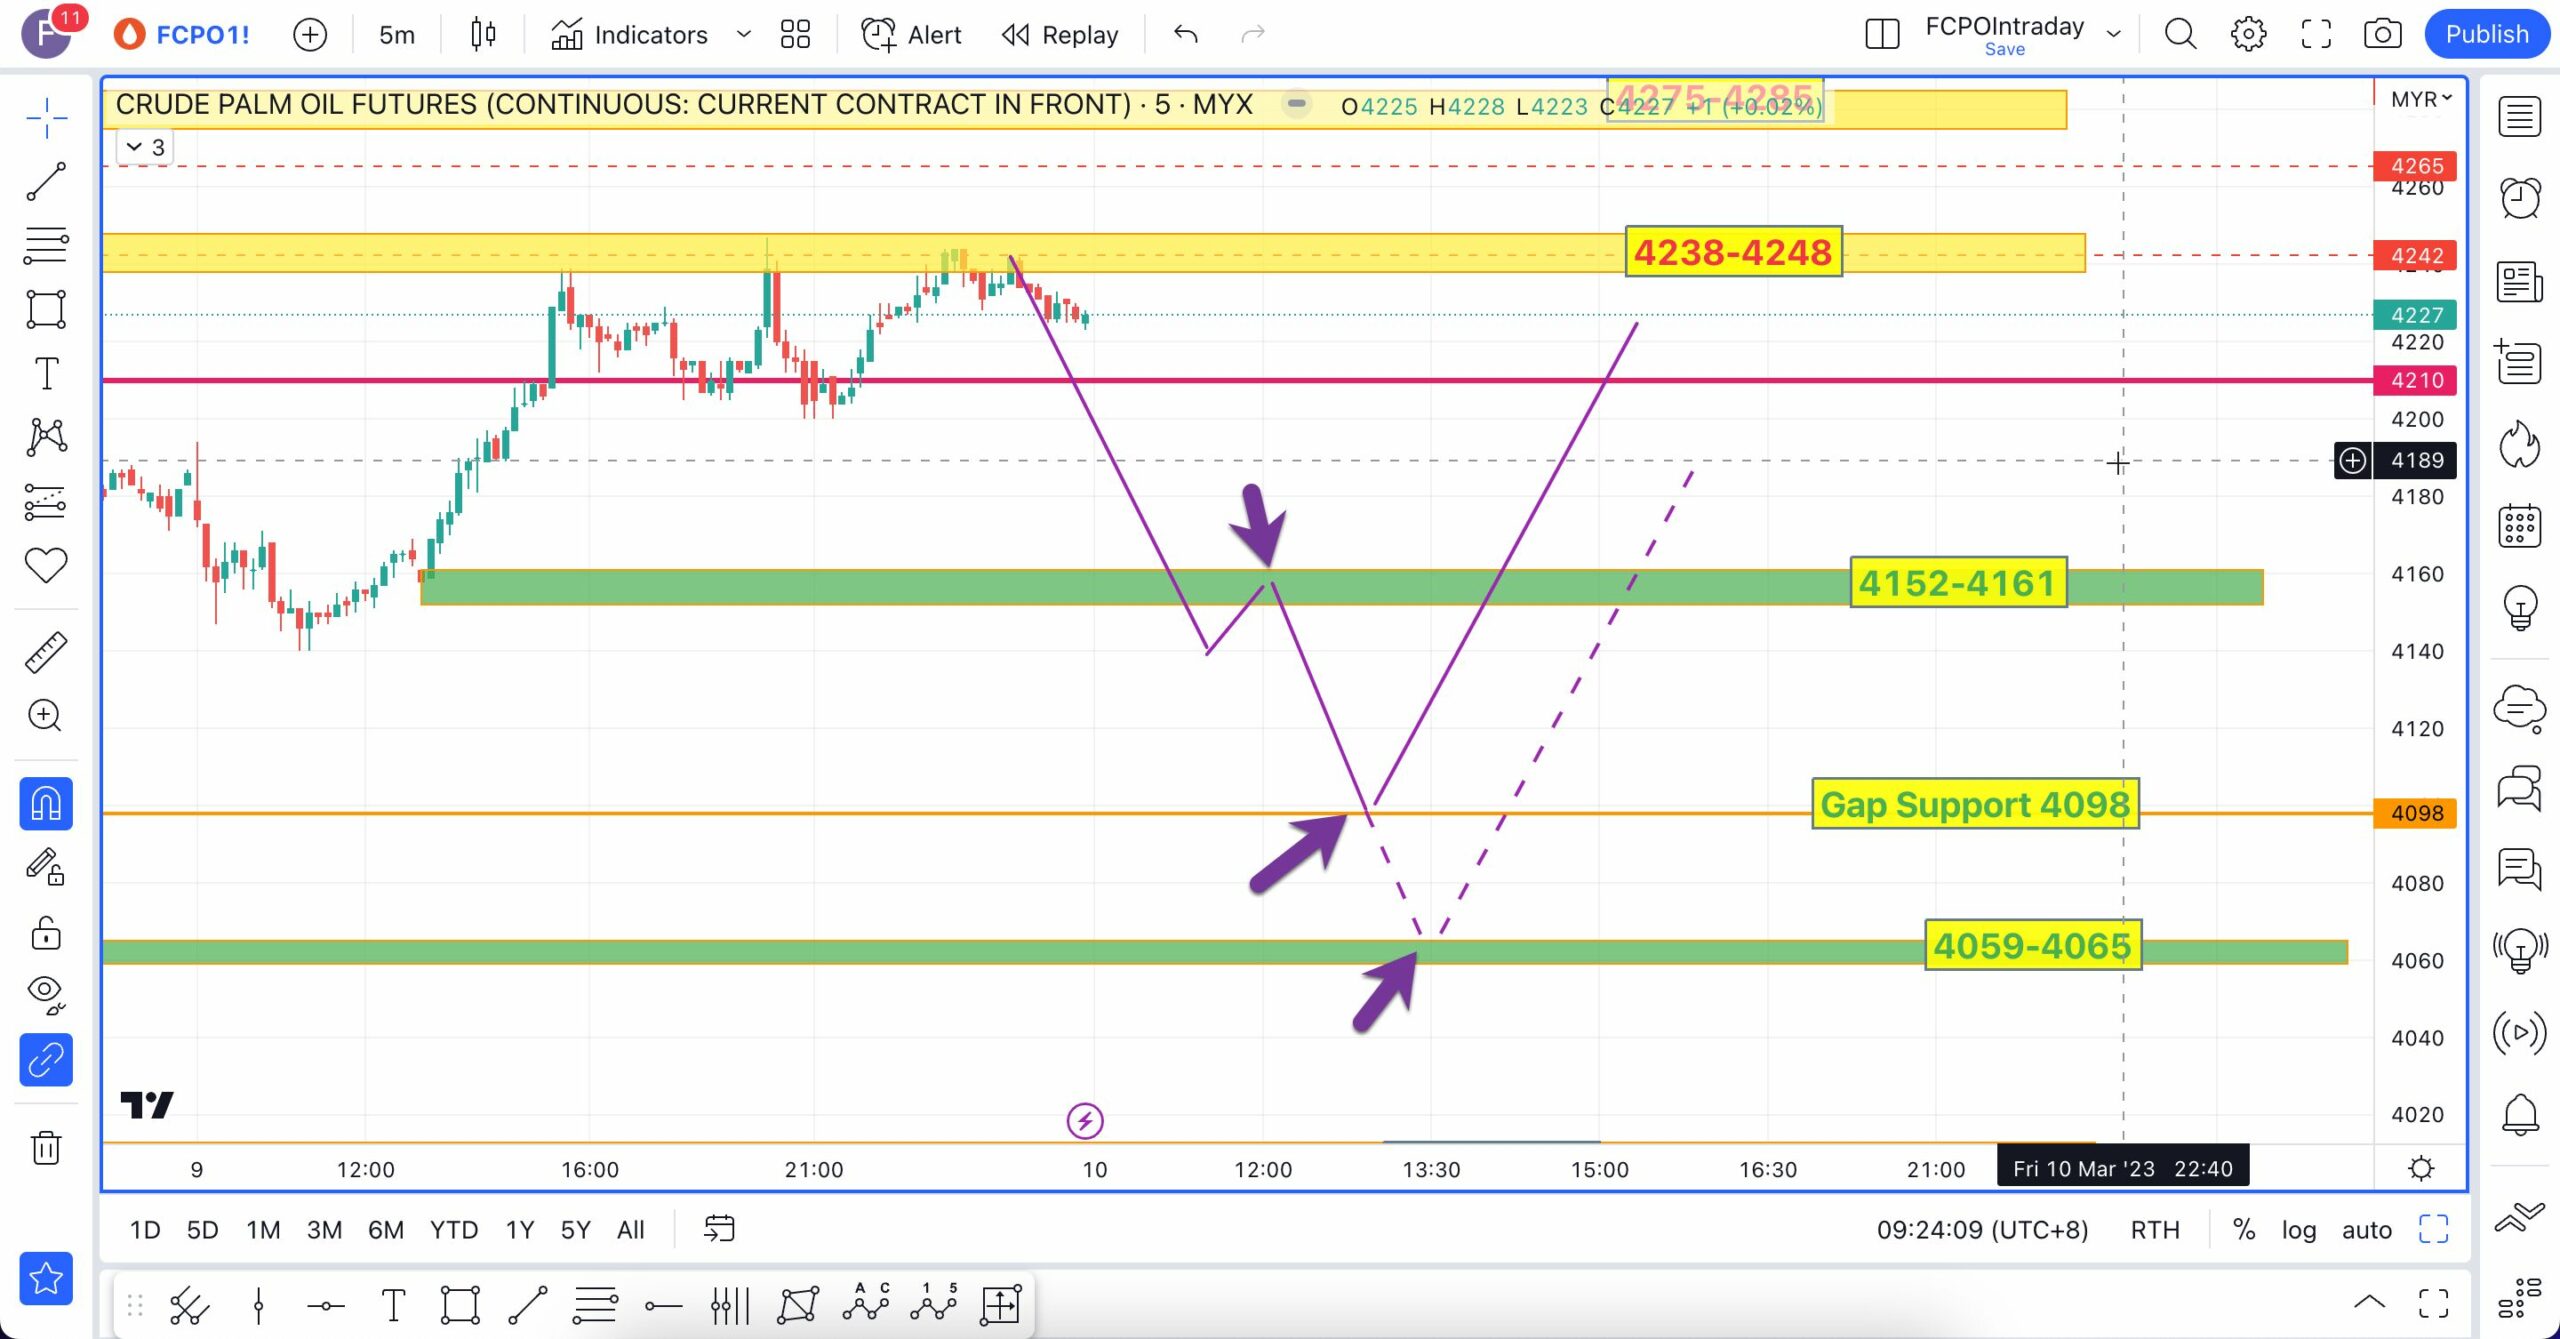Screen dimensions: 2560x1339
Task: Open the alerts alarm clock panel
Action: click(2519, 197)
